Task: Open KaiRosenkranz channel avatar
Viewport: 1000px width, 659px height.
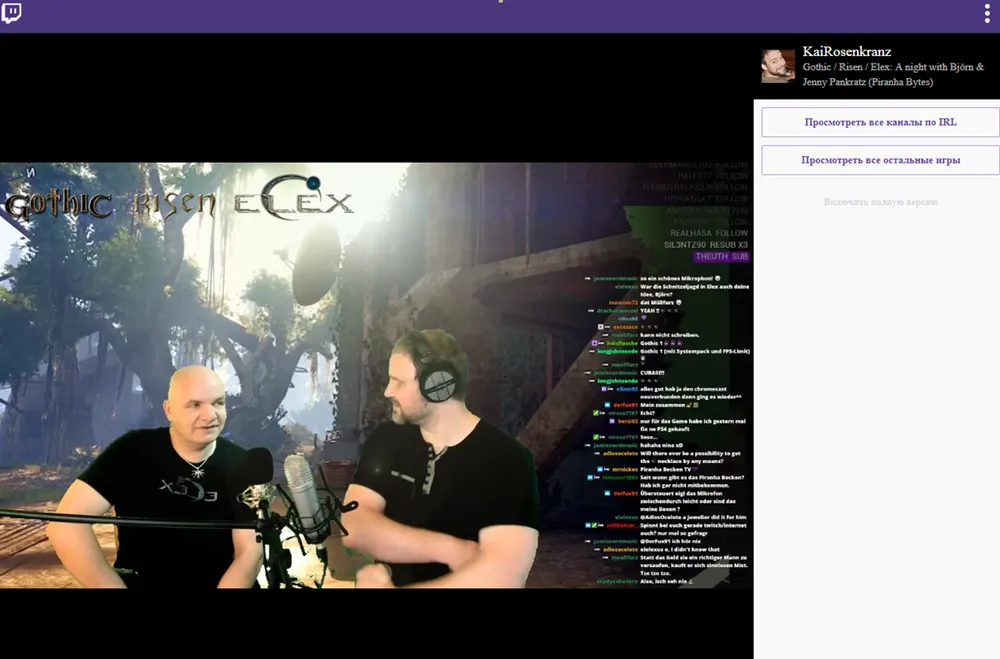Action: pos(778,66)
